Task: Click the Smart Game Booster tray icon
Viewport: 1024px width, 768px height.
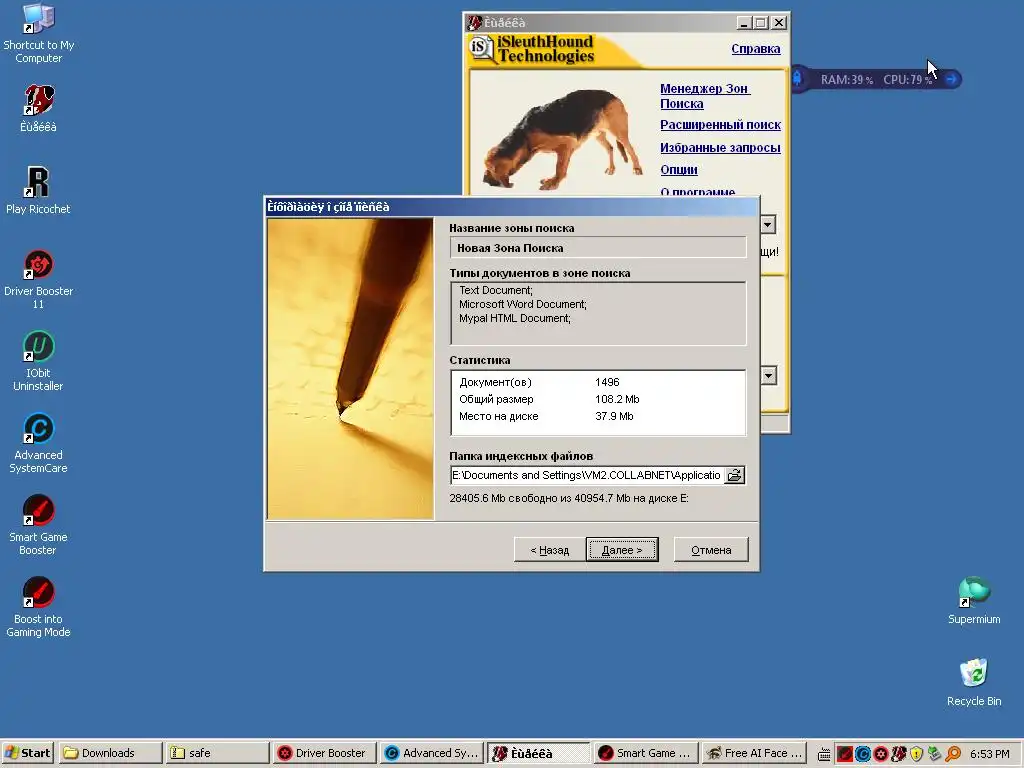Action: tap(844, 754)
